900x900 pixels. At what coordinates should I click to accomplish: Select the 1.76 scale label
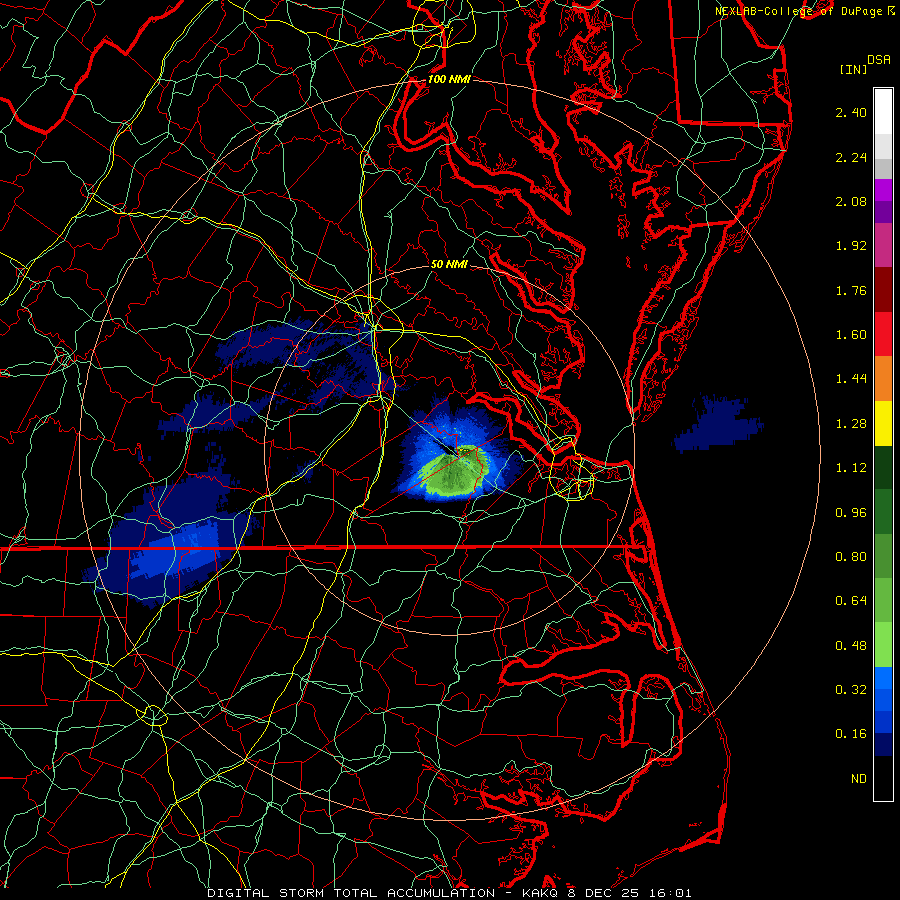tap(851, 290)
